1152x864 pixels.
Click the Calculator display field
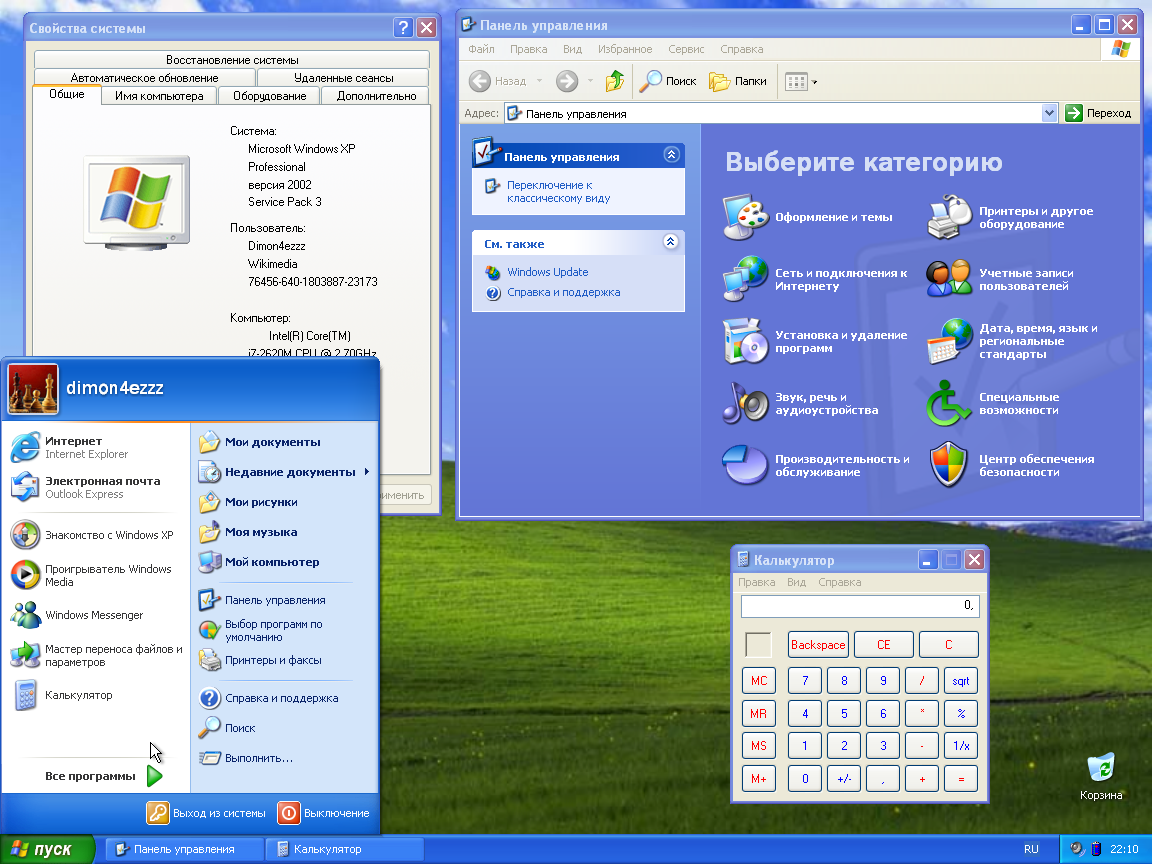click(858, 606)
